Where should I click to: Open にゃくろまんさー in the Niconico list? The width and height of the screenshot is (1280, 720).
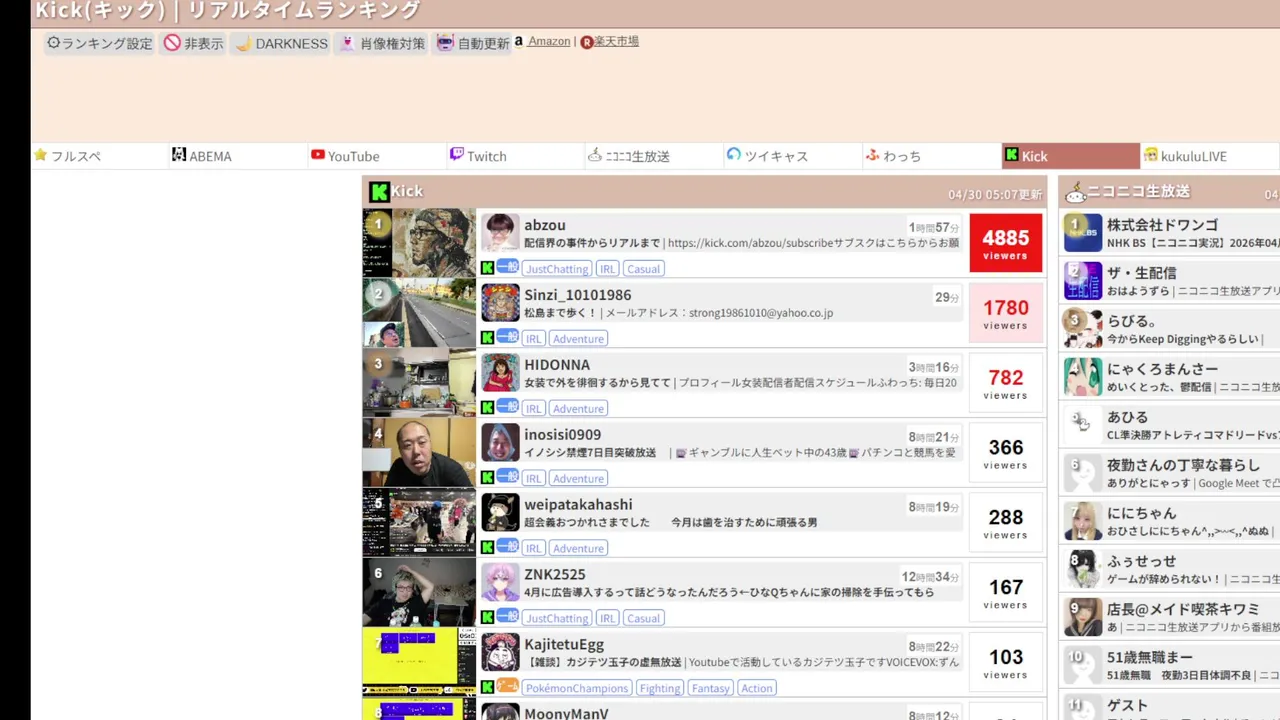pos(1162,369)
